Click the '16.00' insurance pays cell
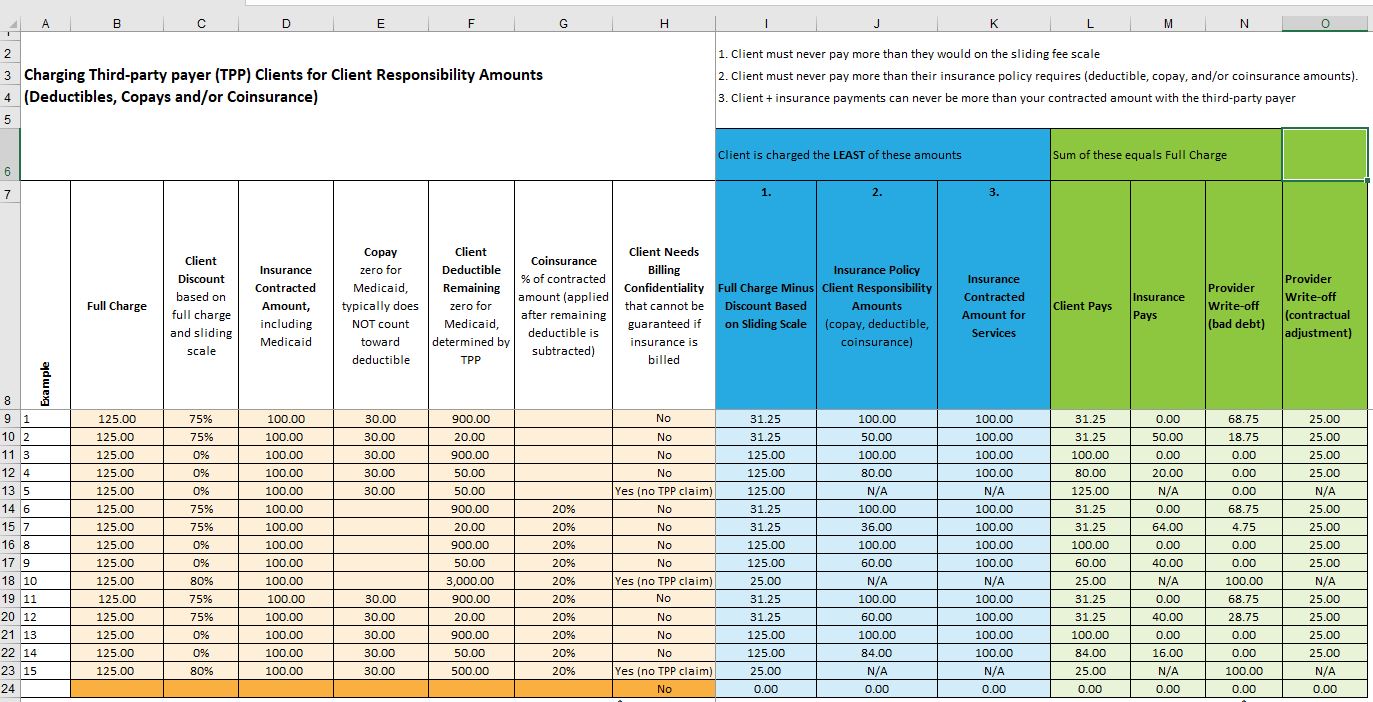1373x702 pixels. [x=1168, y=653]
